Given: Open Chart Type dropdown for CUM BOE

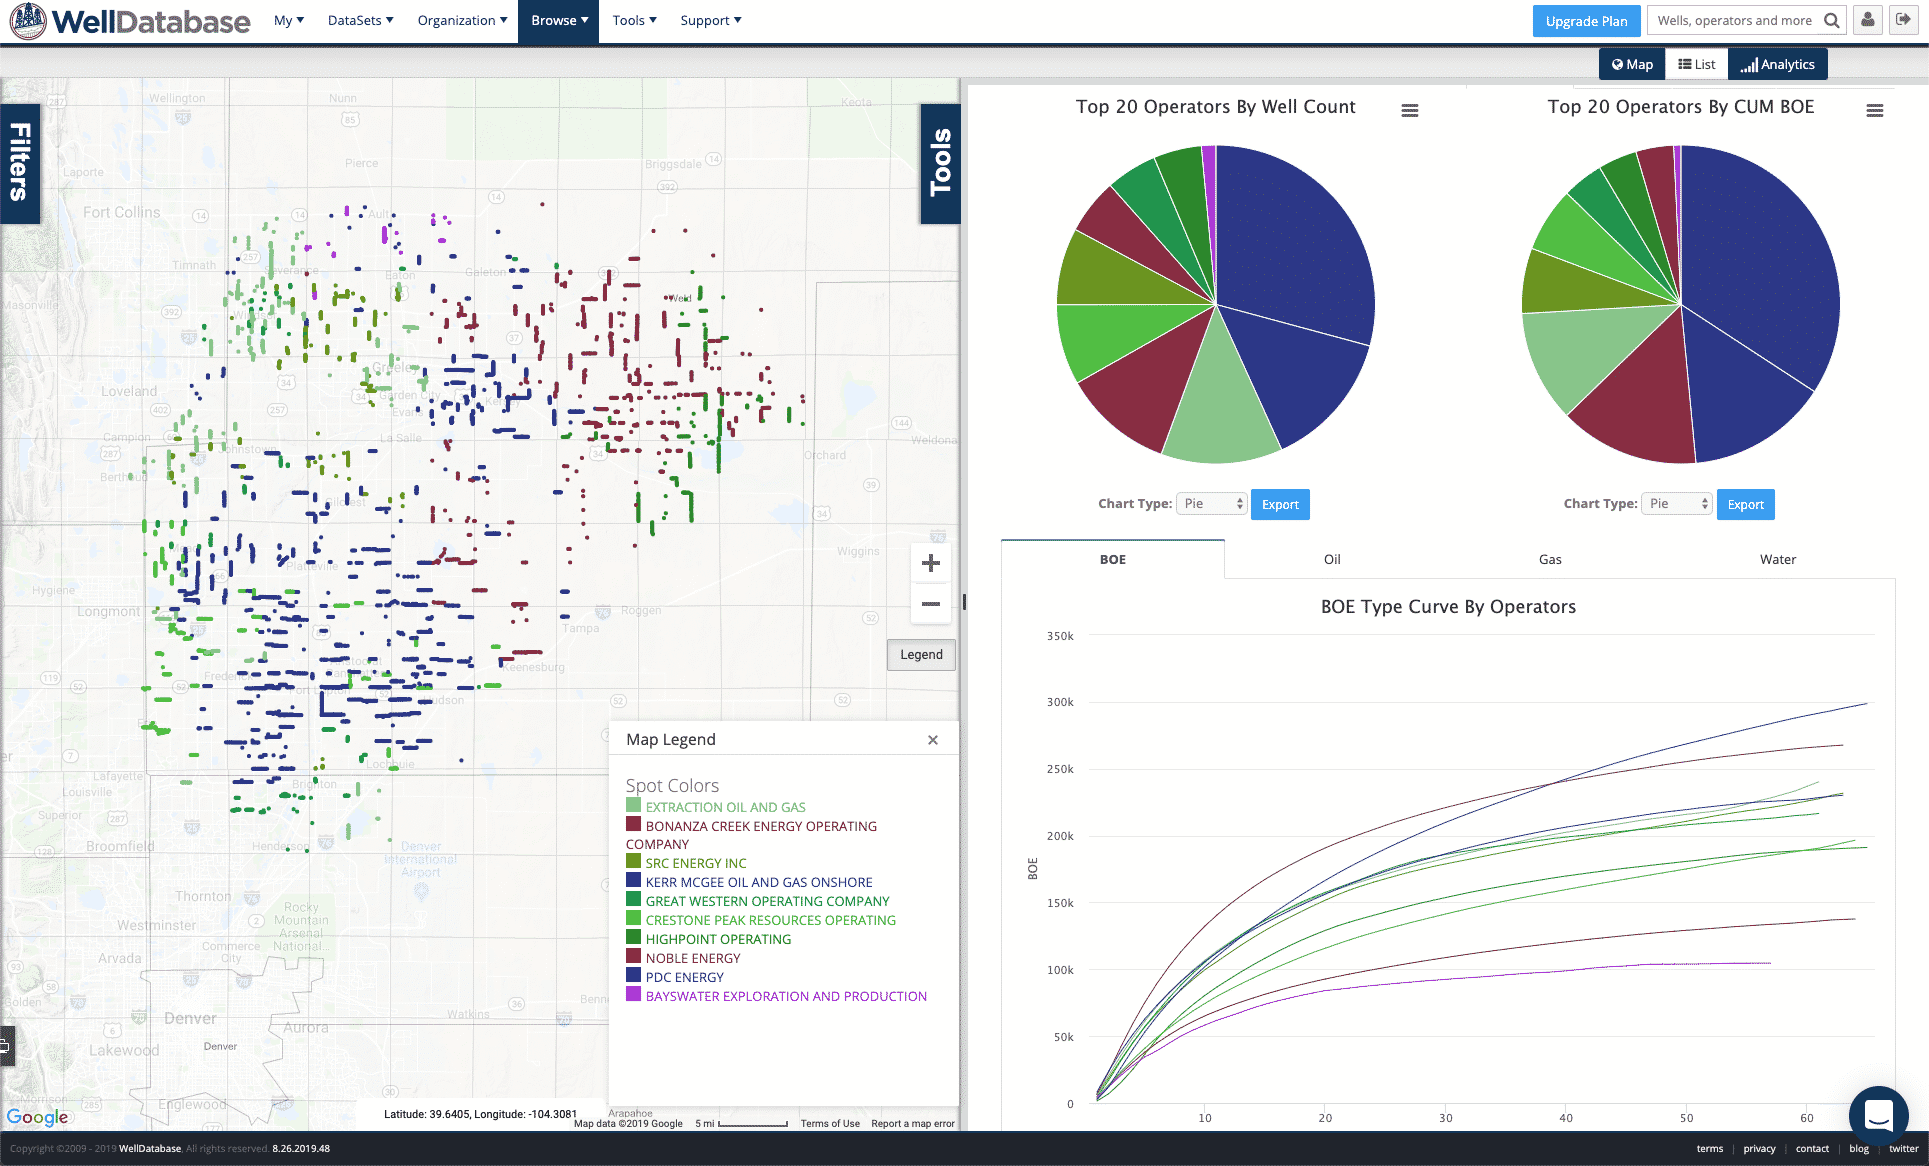Looking at the screenshot, I should pos(1677,504).
